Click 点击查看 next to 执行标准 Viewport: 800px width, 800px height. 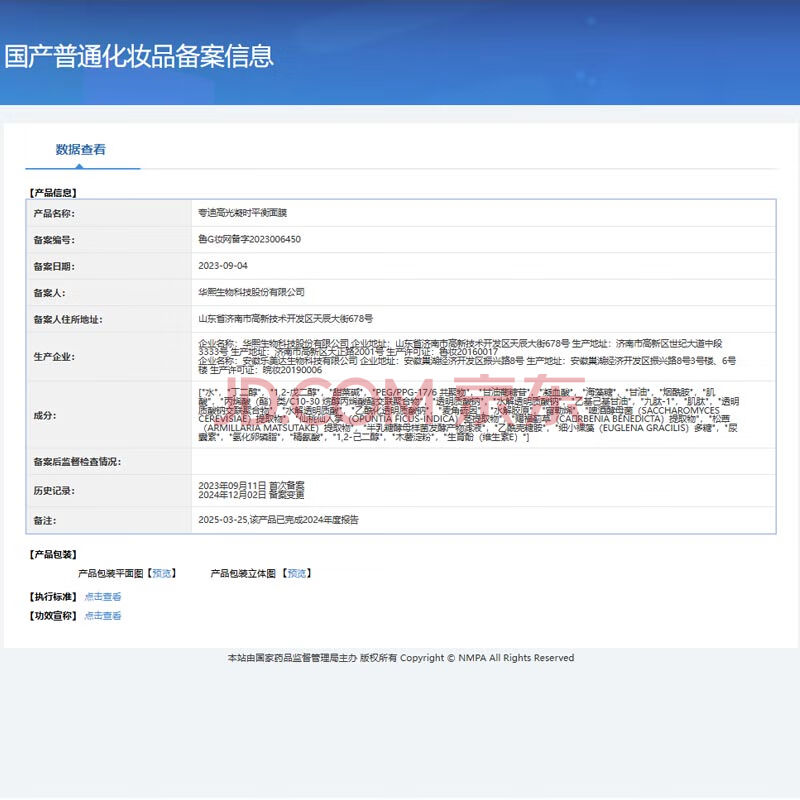[x=103, y=597]
